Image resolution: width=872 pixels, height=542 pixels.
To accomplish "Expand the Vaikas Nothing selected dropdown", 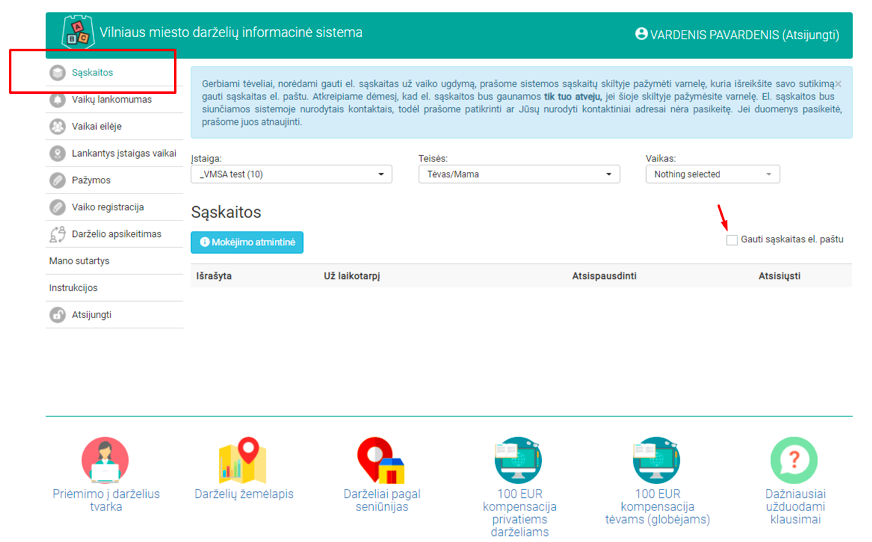I will pos(712,175).
